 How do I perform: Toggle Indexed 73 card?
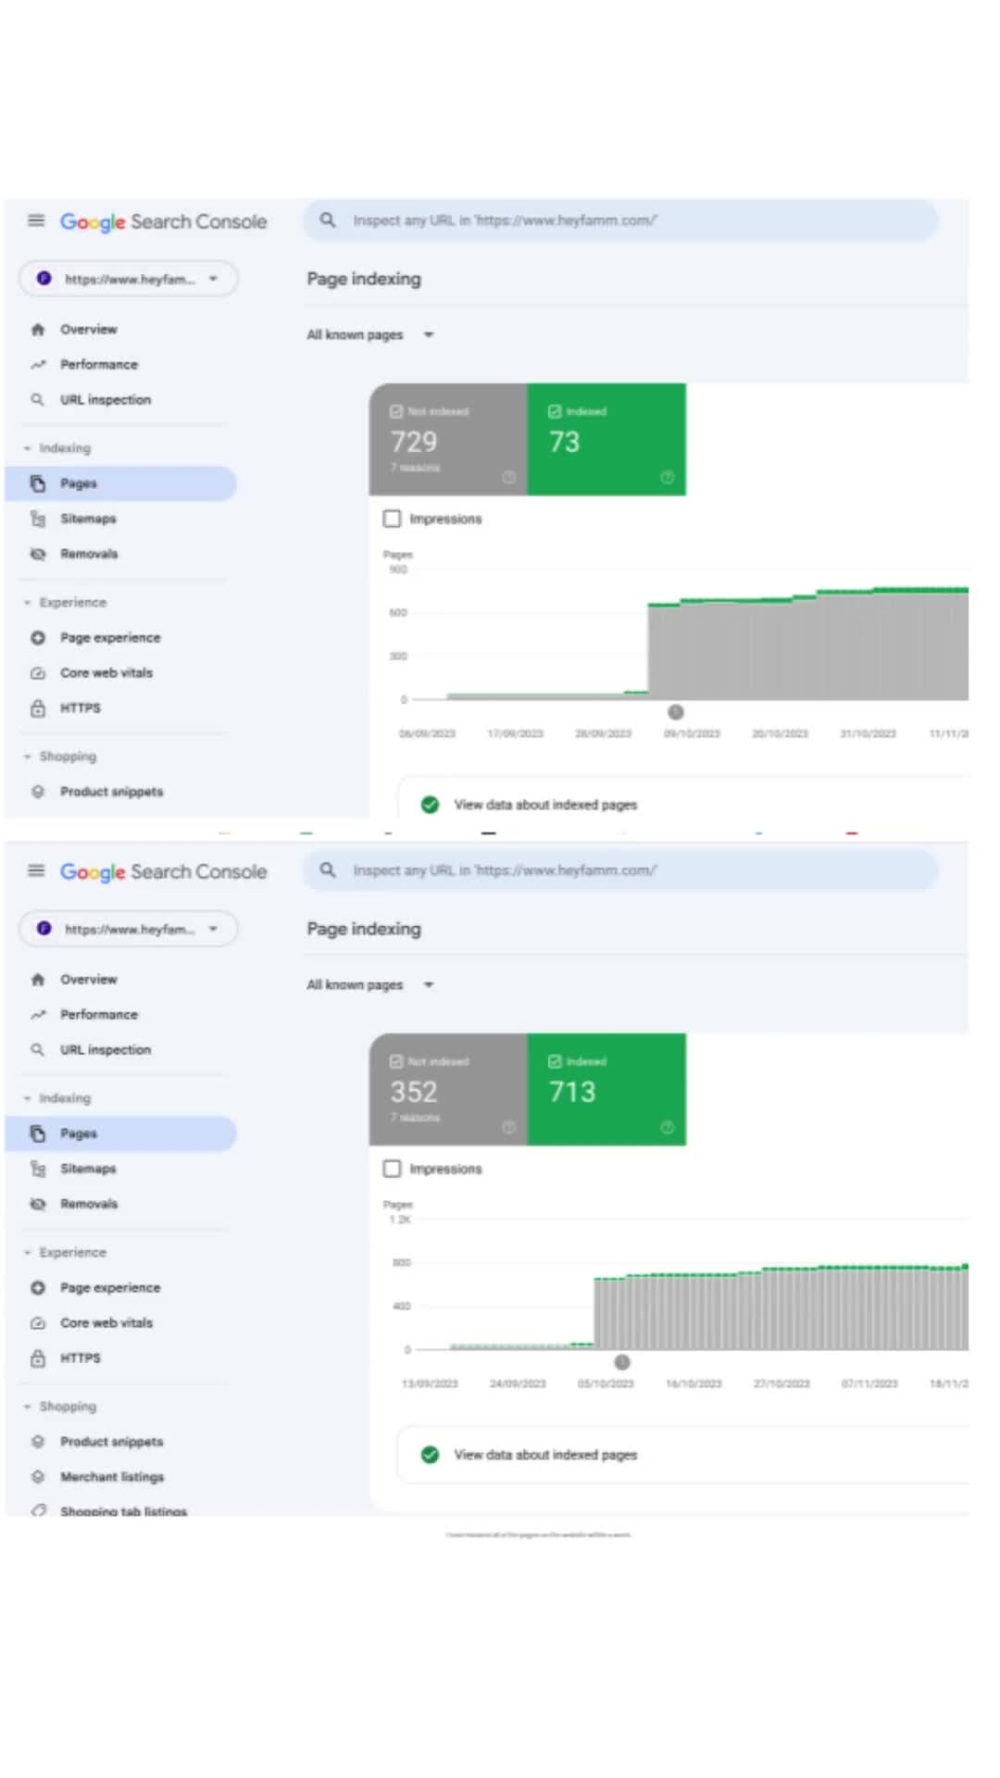607,439
